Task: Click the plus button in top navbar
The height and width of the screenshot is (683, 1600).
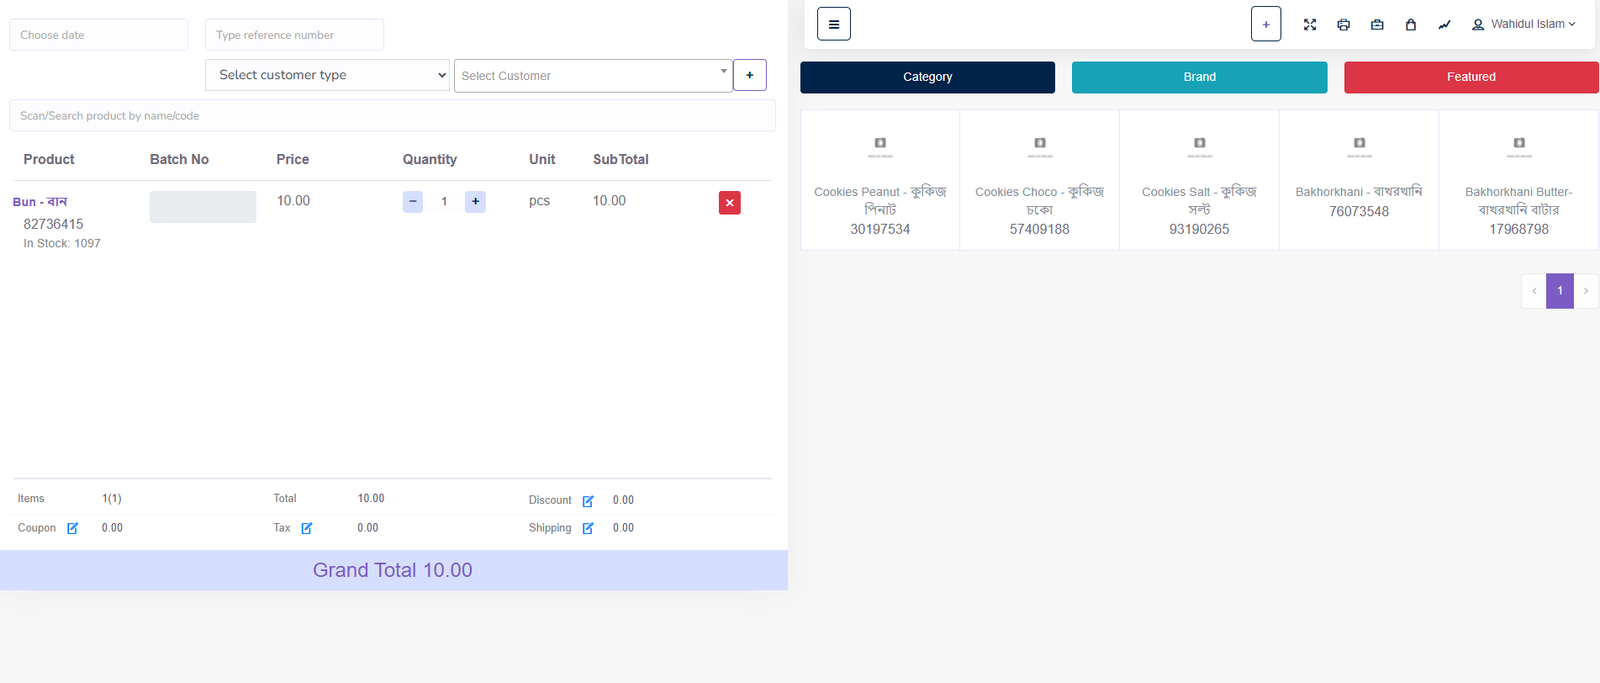Action: pyautogui.click(x=1266, y=24)
